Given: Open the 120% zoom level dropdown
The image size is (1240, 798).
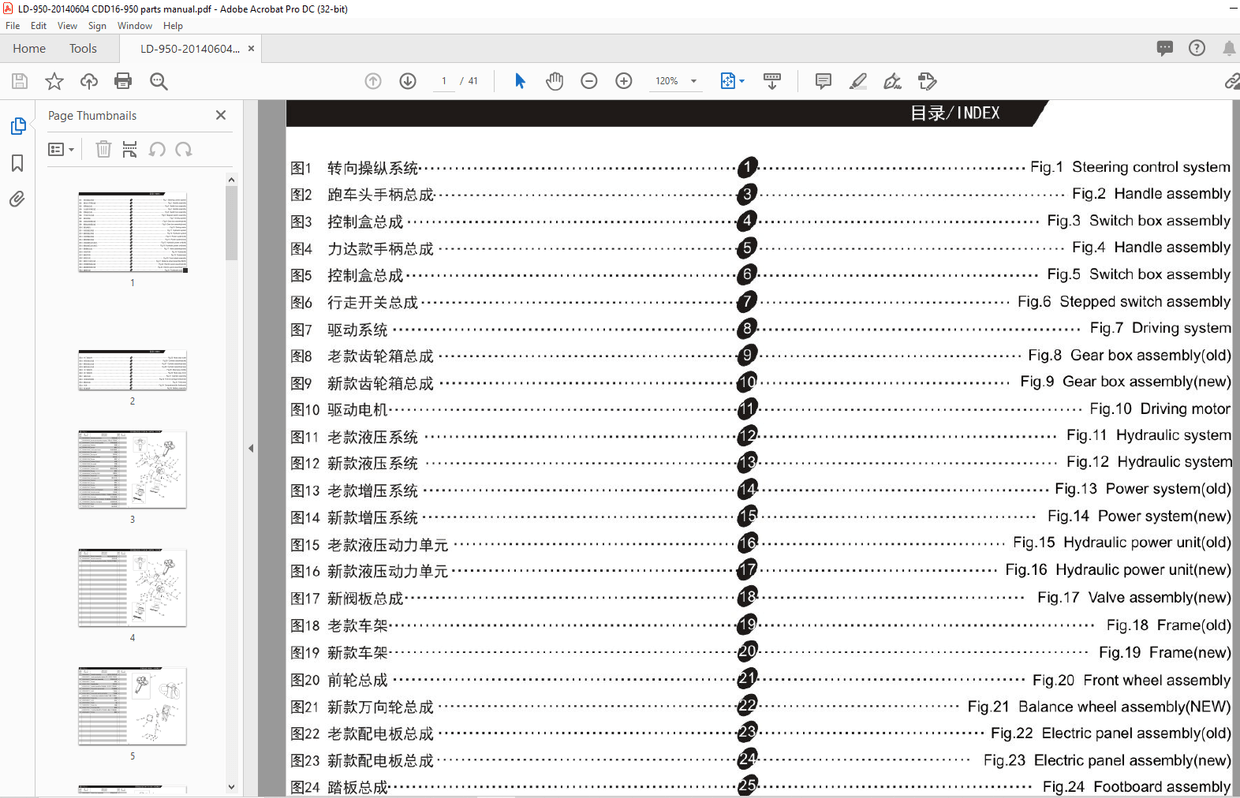Looking at the screenshot, I should pyautogui.click(x=676, y=81).
